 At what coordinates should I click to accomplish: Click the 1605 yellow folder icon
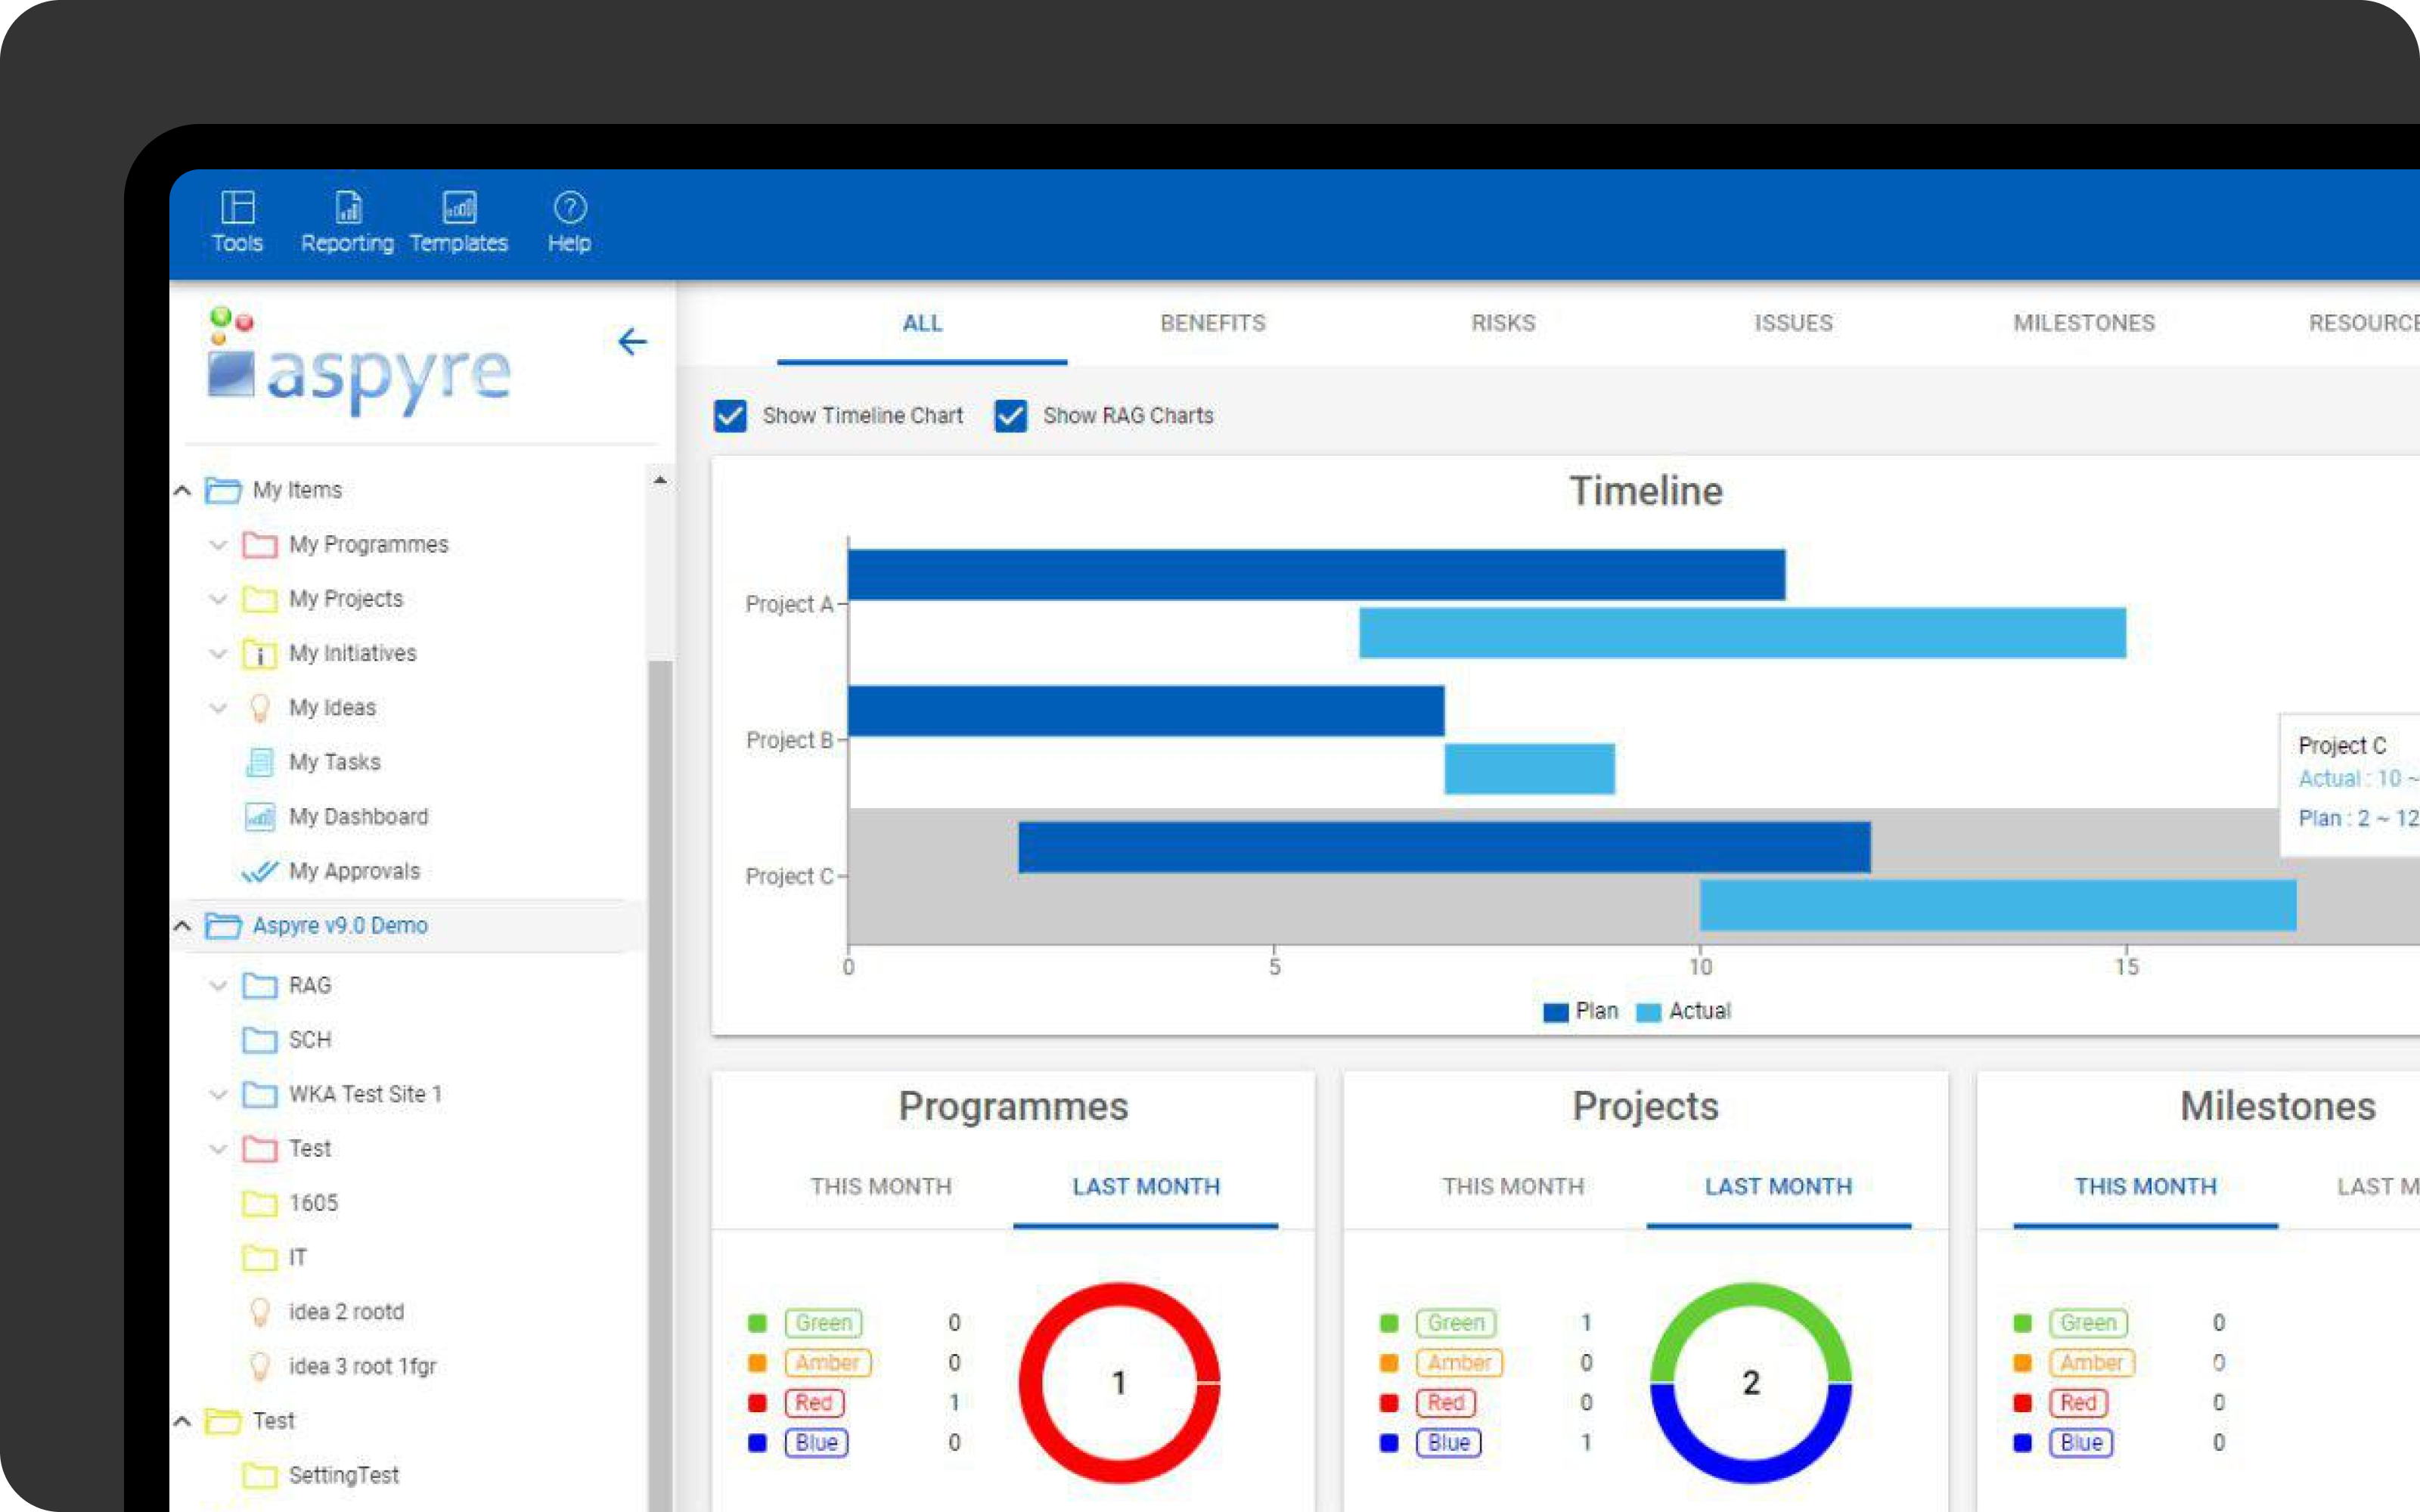tap(260, 1203)
